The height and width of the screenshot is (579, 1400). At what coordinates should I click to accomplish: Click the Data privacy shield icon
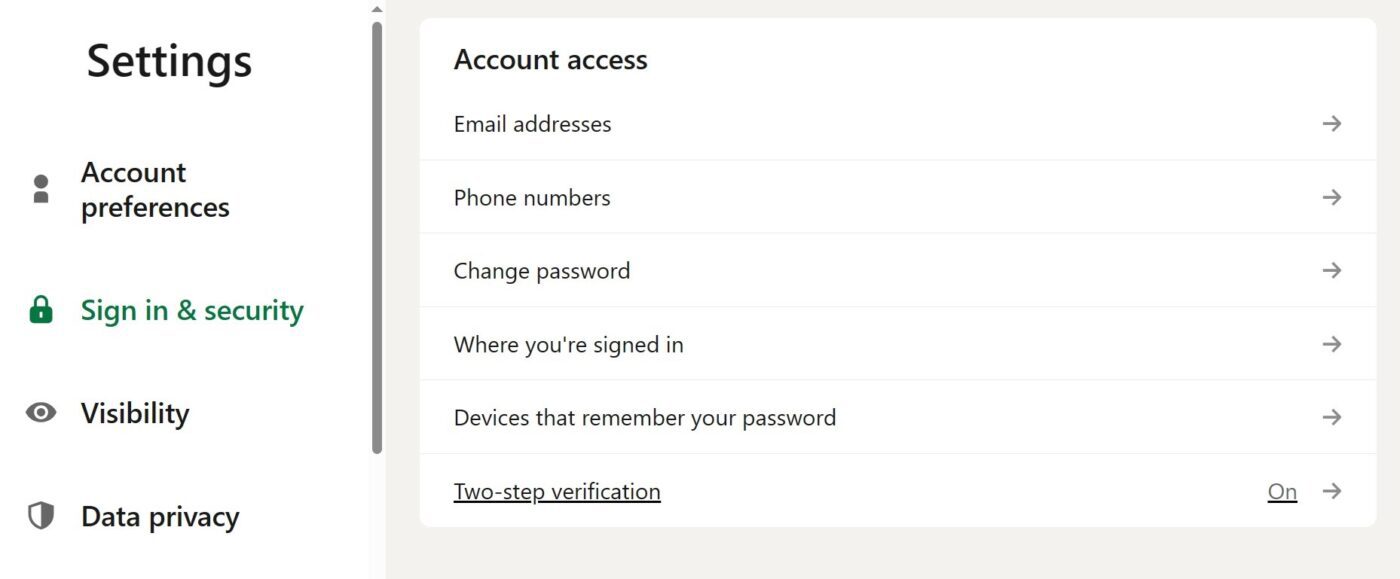(x=41, y=516)
